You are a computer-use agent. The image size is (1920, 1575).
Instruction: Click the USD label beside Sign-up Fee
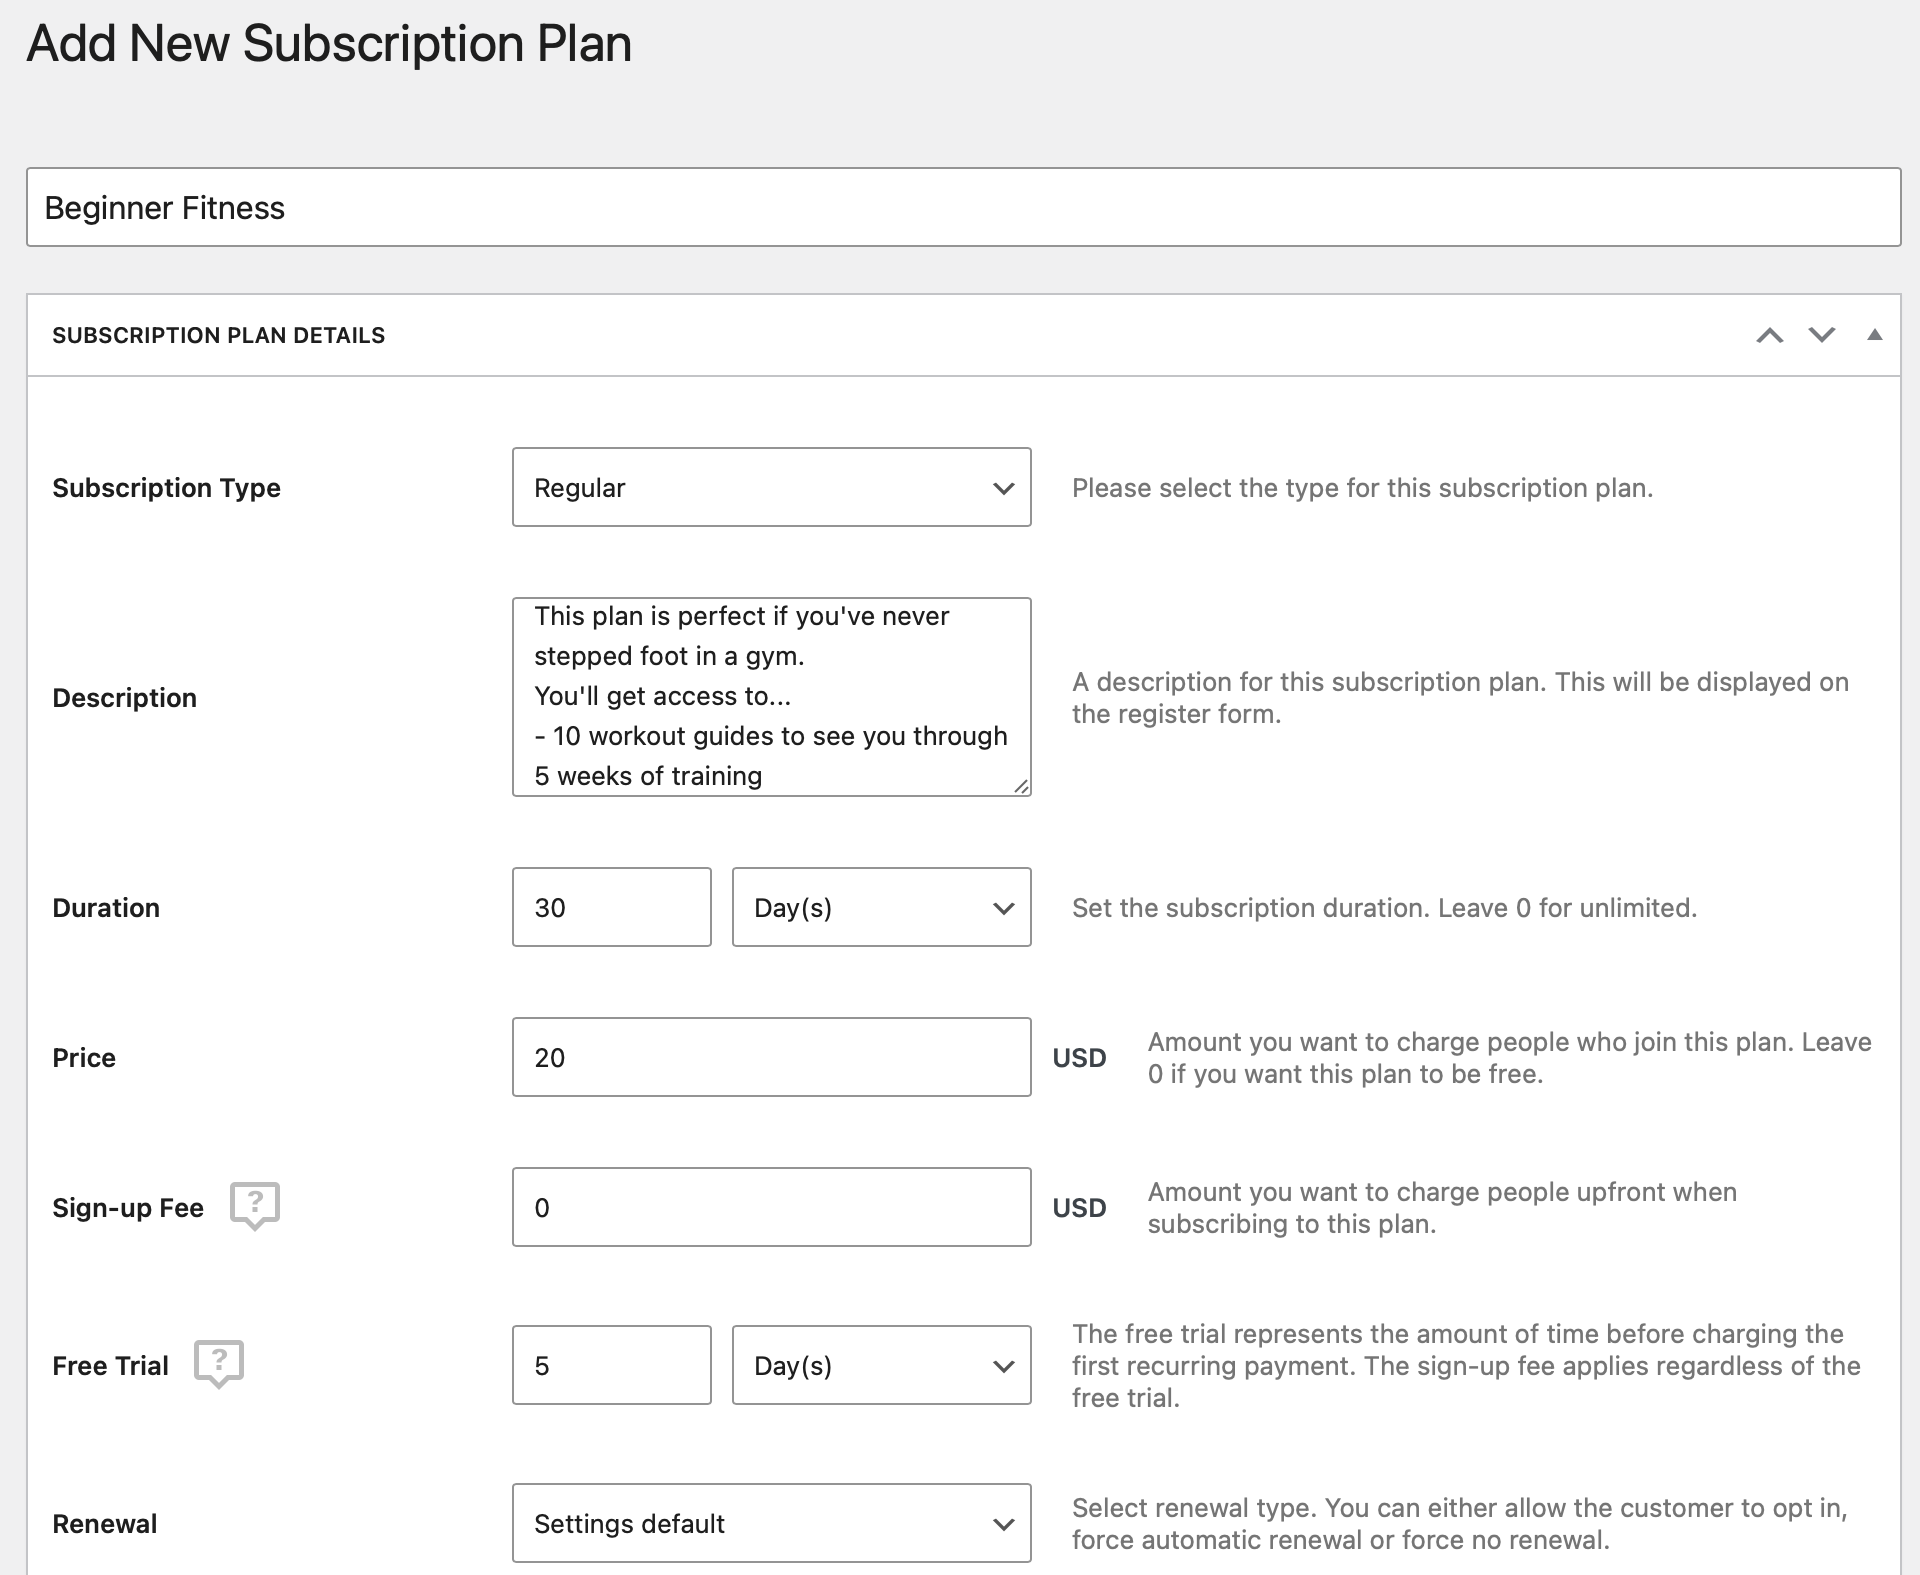point(1079,1208)
